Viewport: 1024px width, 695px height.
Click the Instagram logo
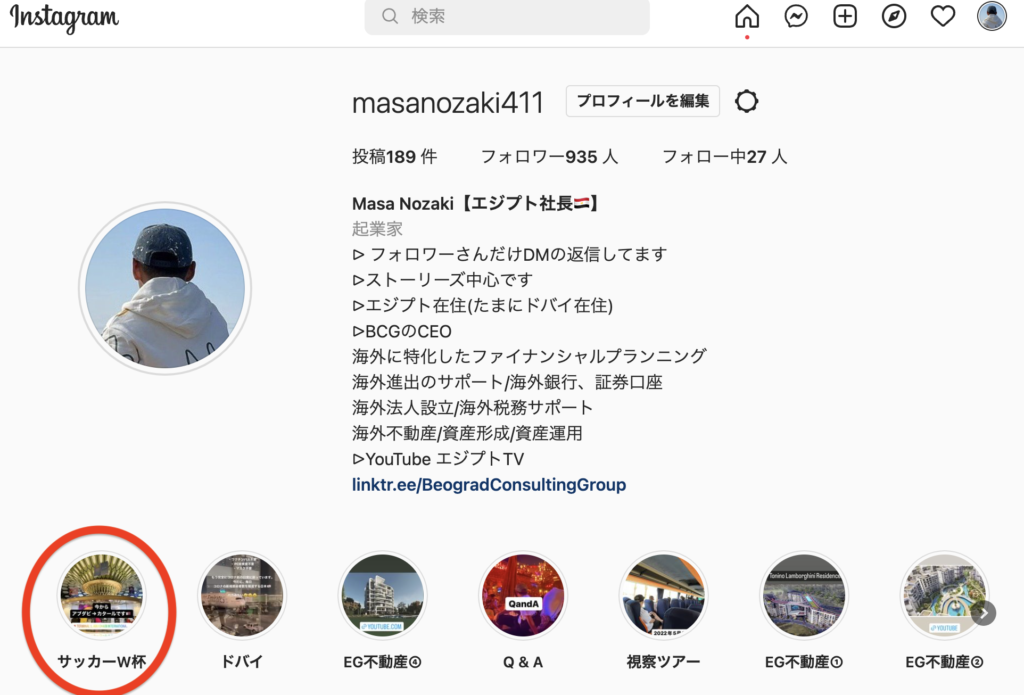tap(64, 18)
